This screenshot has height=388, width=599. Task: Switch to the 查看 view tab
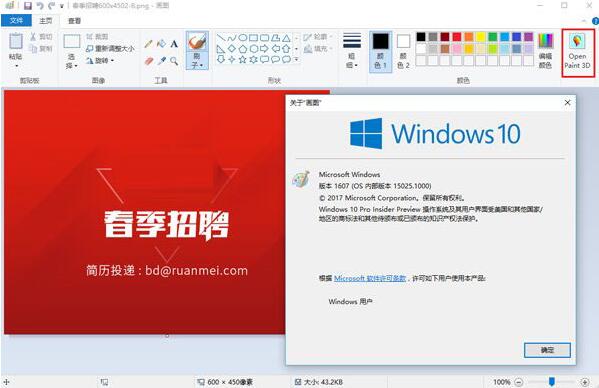point(74,21)
